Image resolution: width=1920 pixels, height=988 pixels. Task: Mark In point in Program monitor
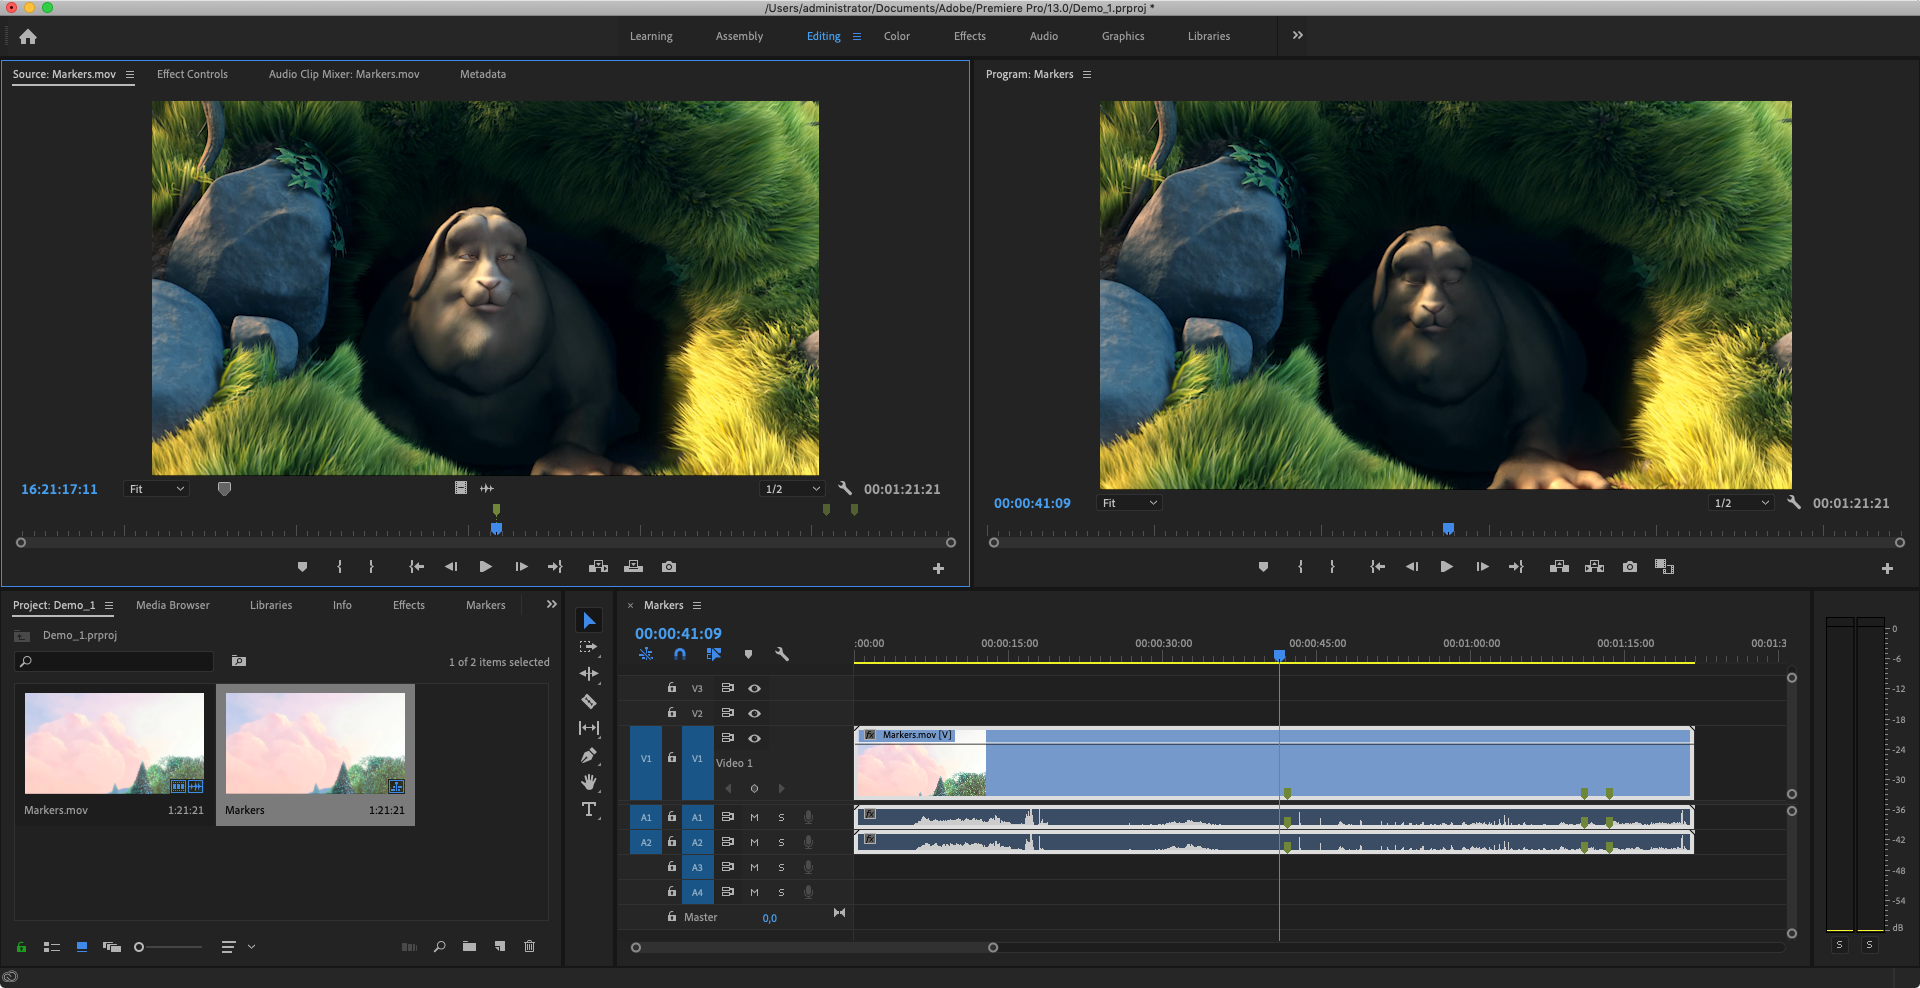point(1300,567)
